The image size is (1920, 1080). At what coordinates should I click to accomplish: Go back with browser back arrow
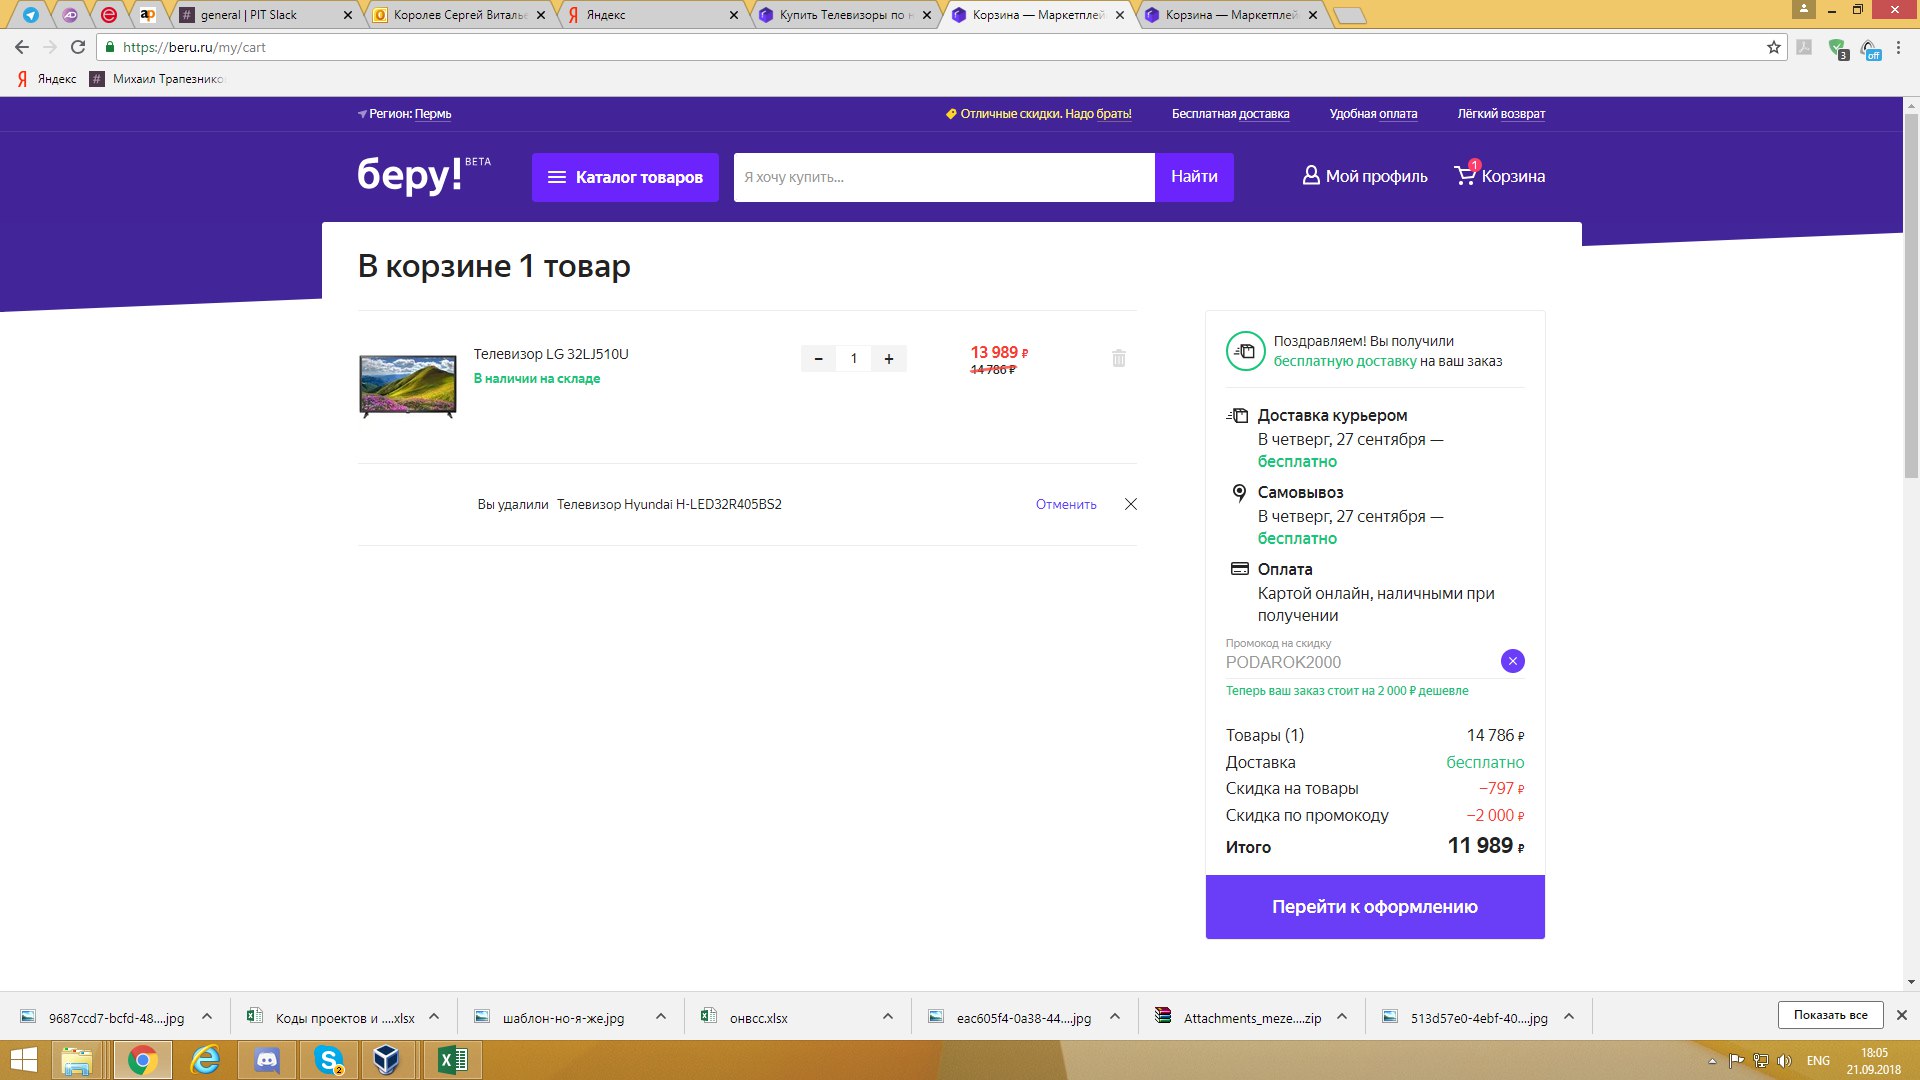22,47
